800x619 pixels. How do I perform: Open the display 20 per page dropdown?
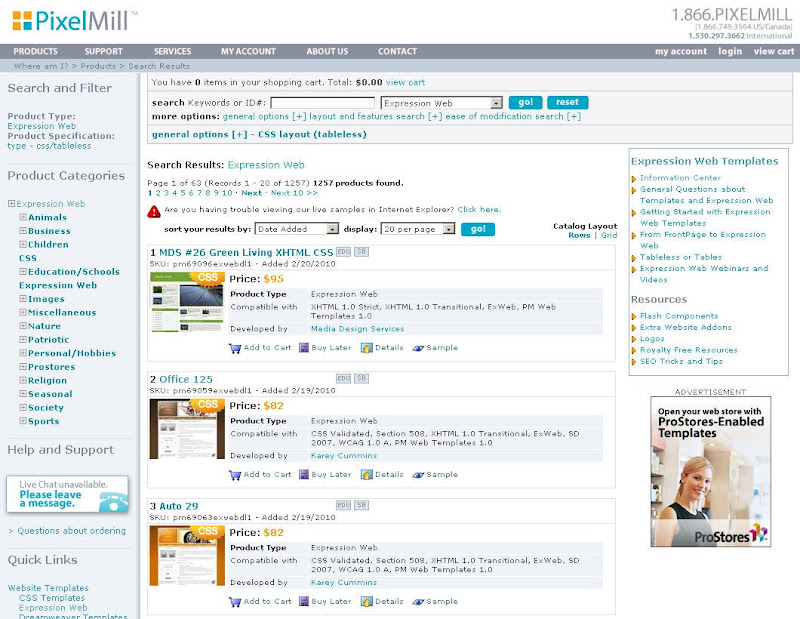[417, 229]
